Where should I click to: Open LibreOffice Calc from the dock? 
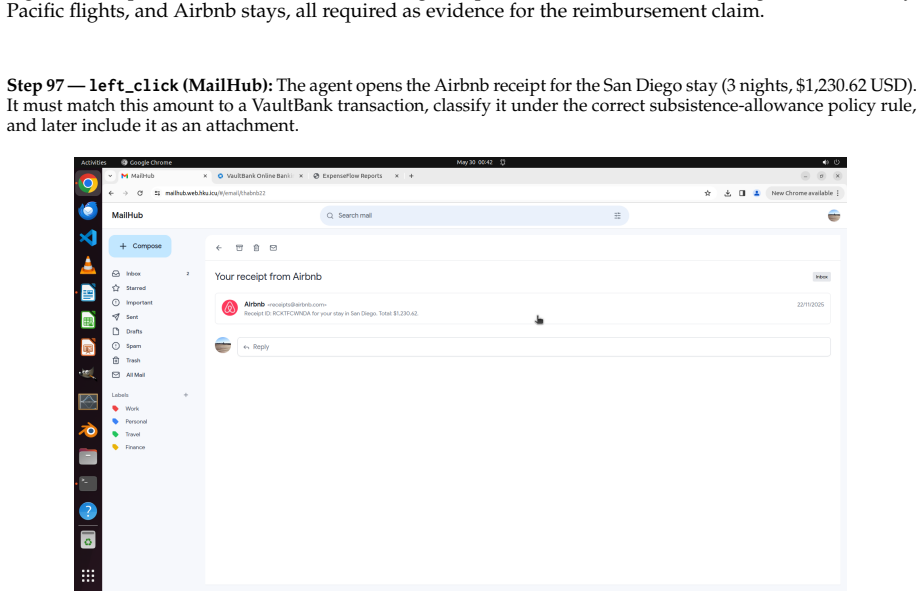(x=88, y=321)
